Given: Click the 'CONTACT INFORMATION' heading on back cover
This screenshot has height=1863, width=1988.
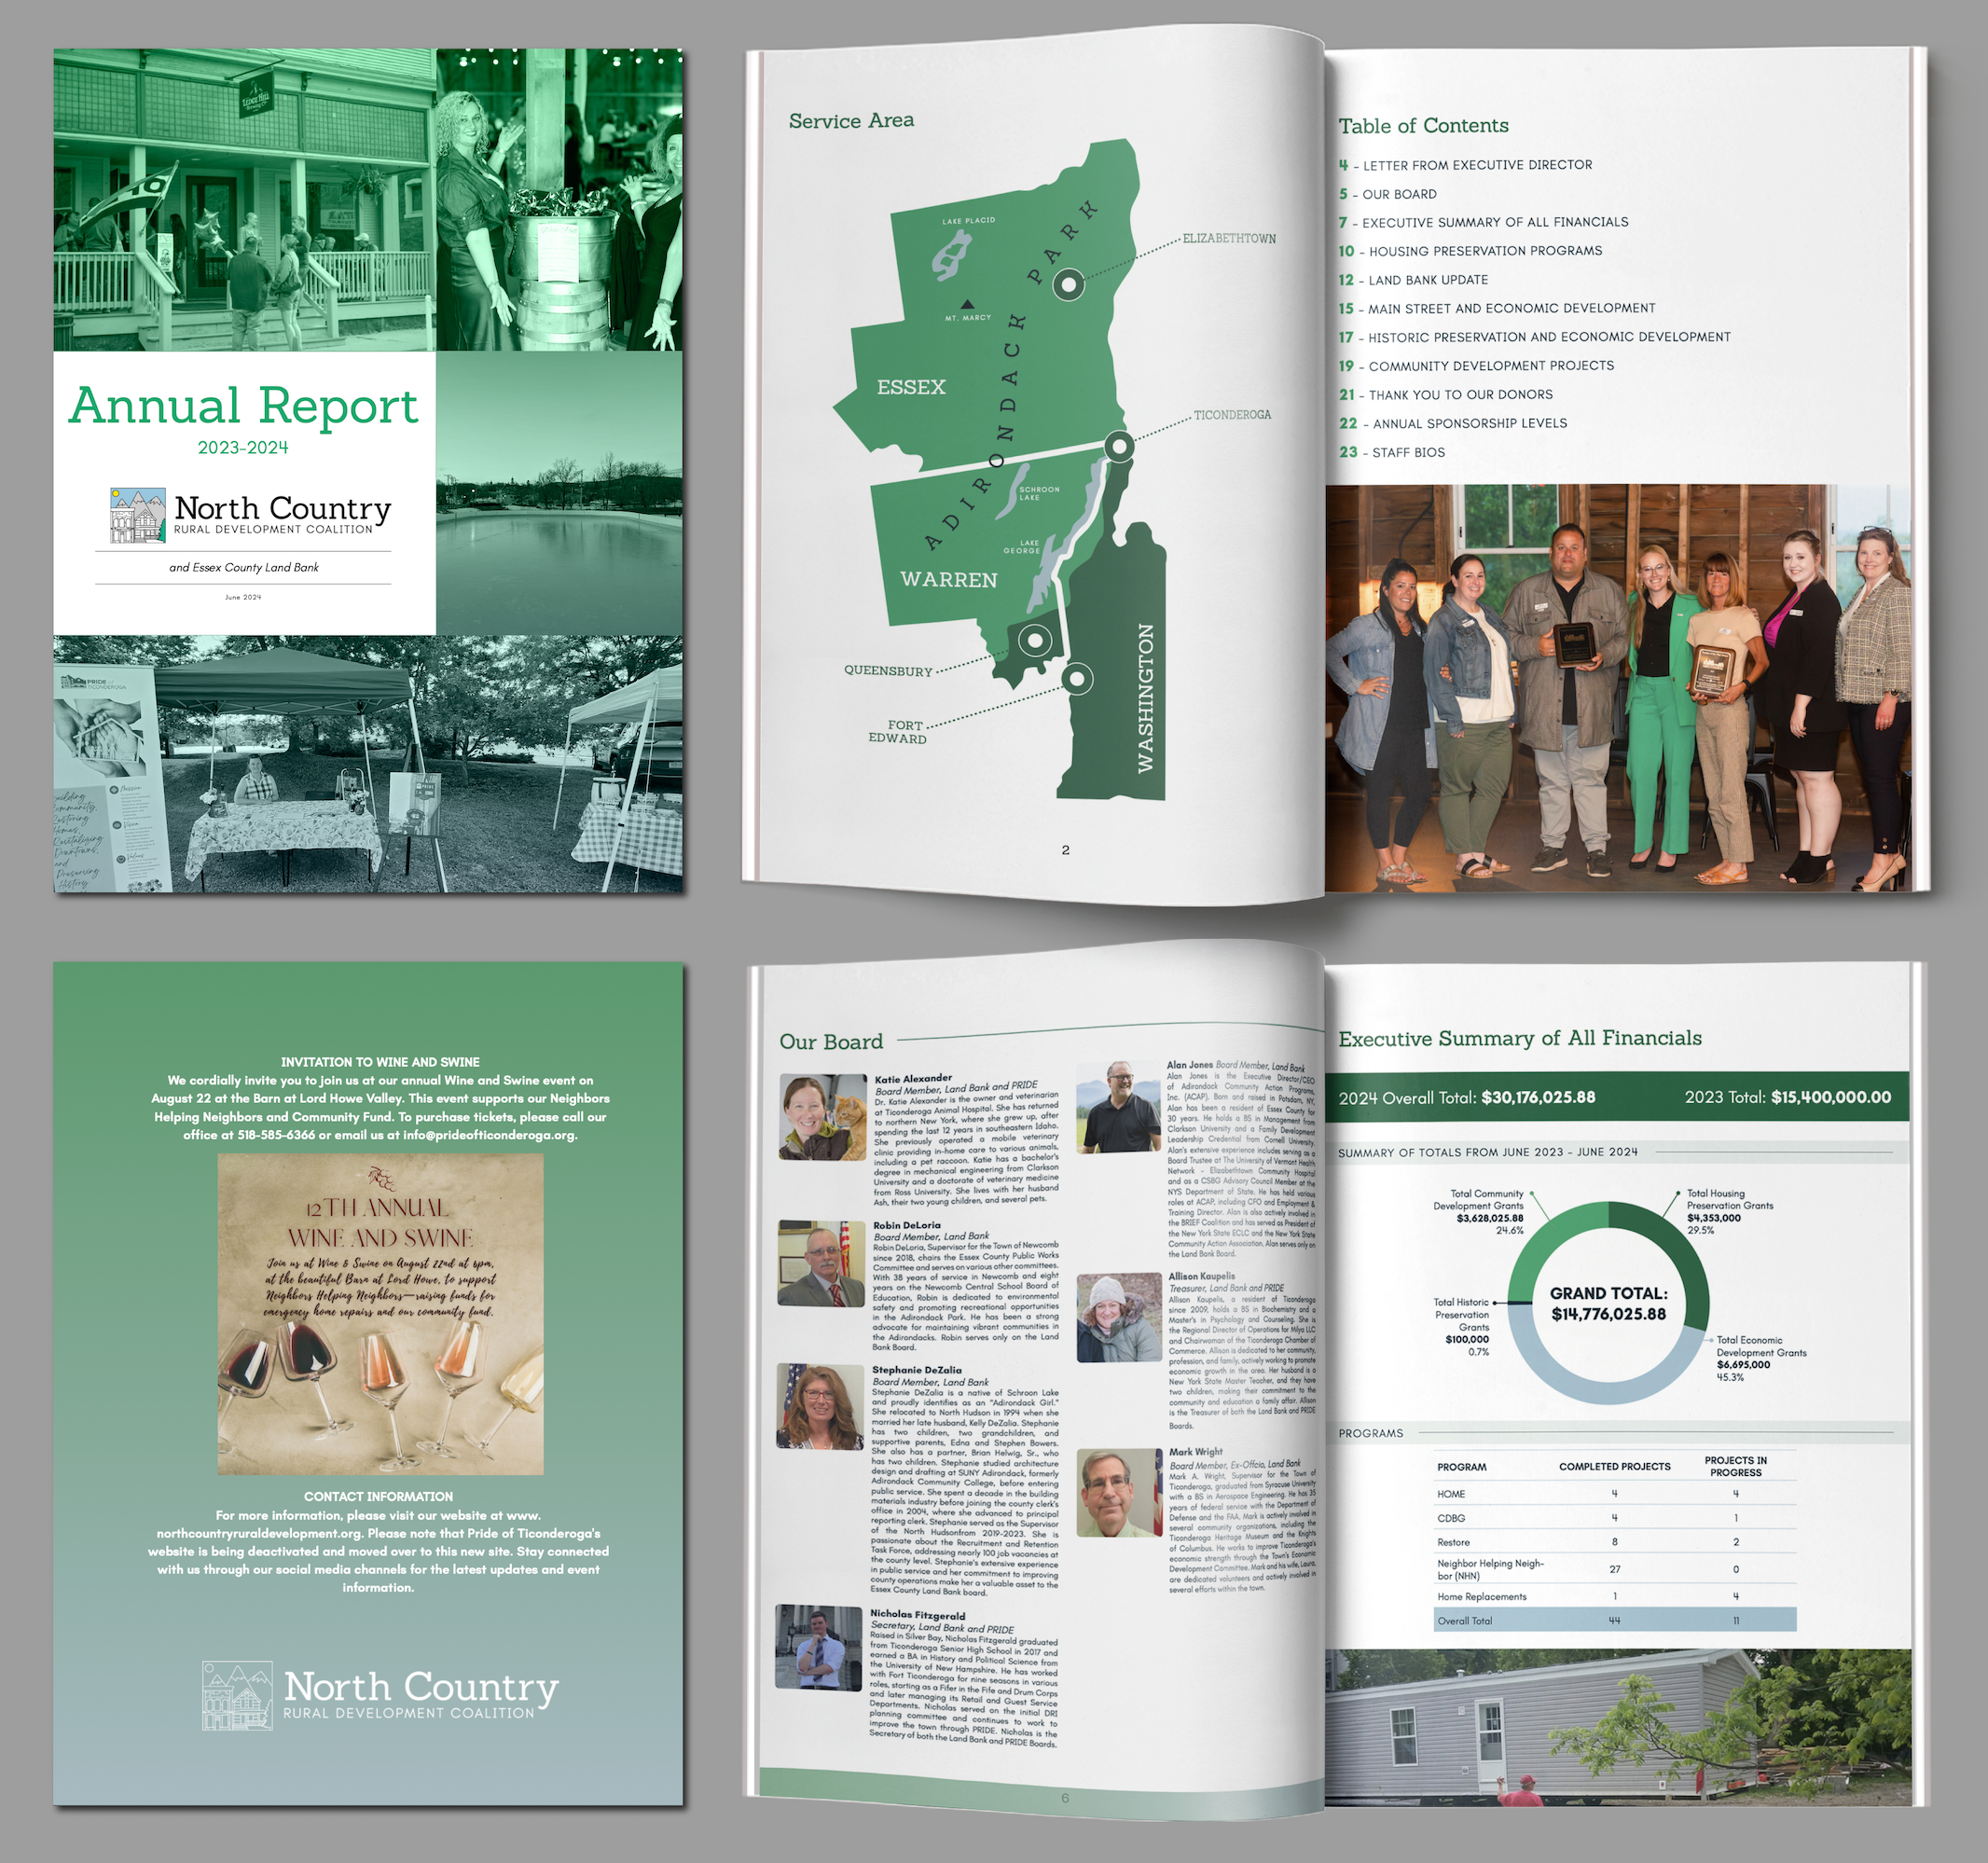Looking at the screenshot, I should 378,1496.
